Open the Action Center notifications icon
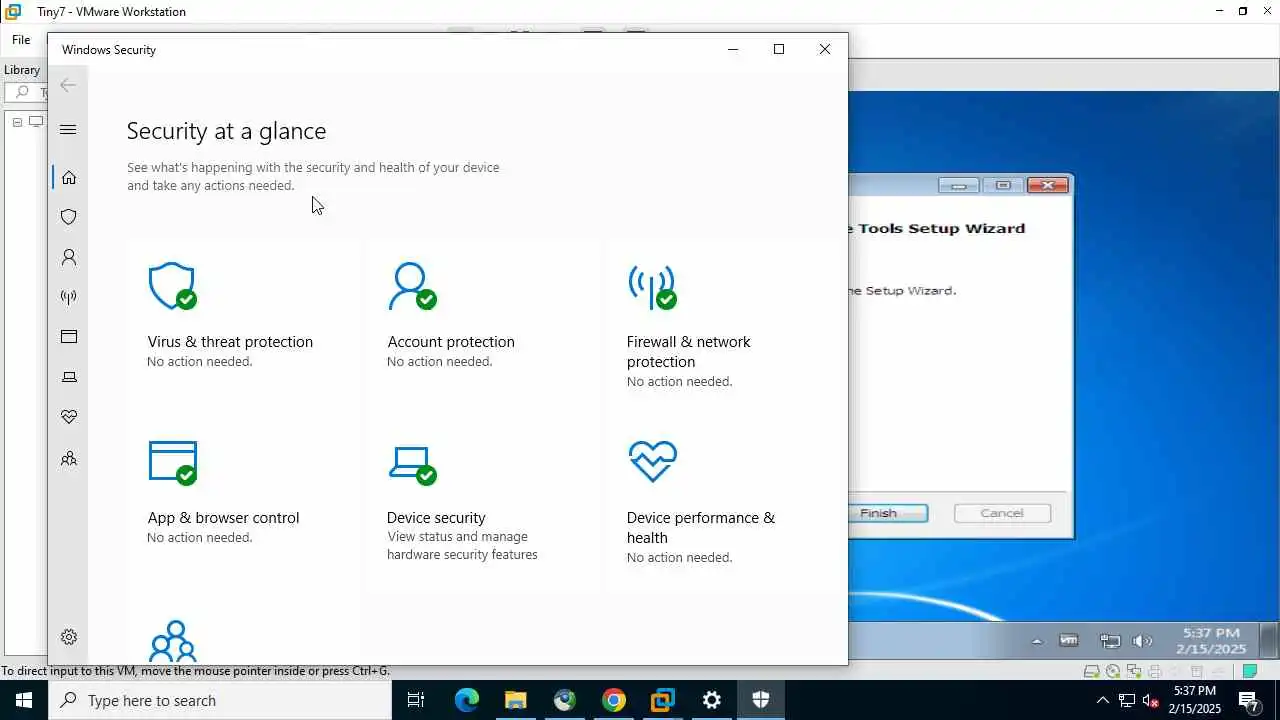The image size is (1280, 720). (x=1250, y=700)
